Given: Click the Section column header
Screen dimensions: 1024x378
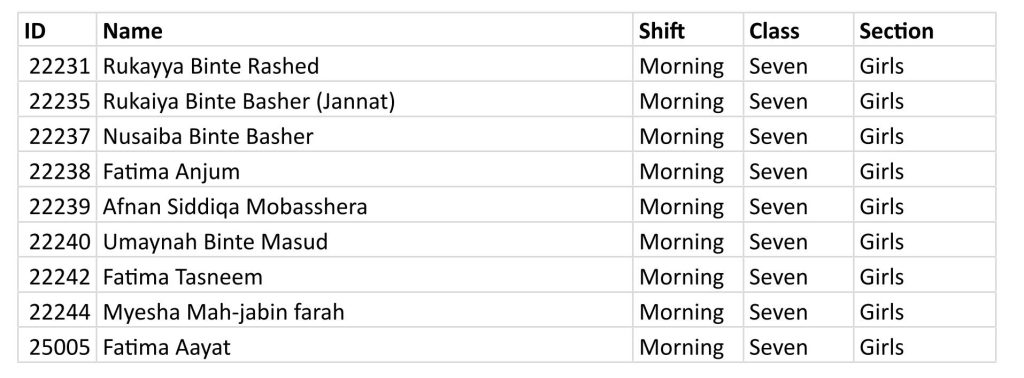Looking at the screenshot, I should pyautogui.click(x=925, y=30).
